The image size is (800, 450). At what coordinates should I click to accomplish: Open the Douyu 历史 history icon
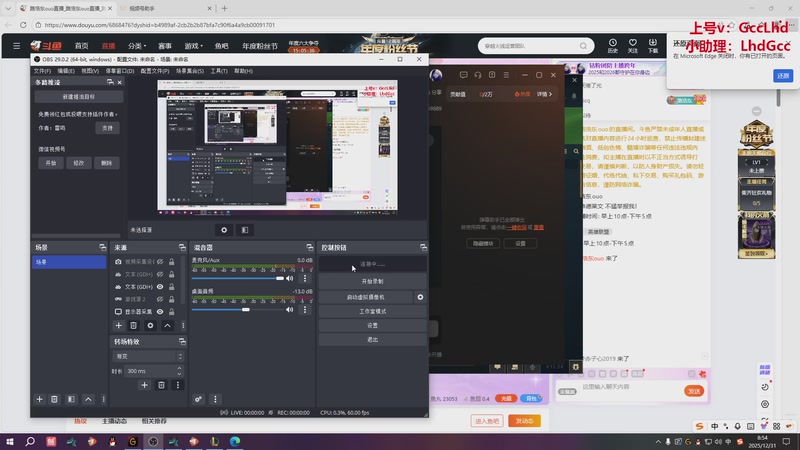613,46
